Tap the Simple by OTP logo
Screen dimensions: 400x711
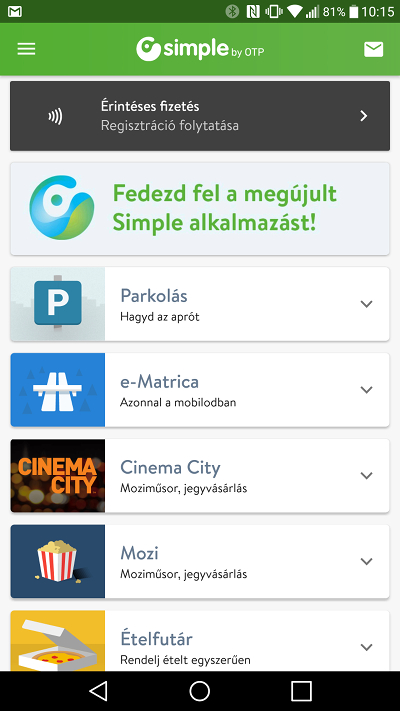[200, 49]
